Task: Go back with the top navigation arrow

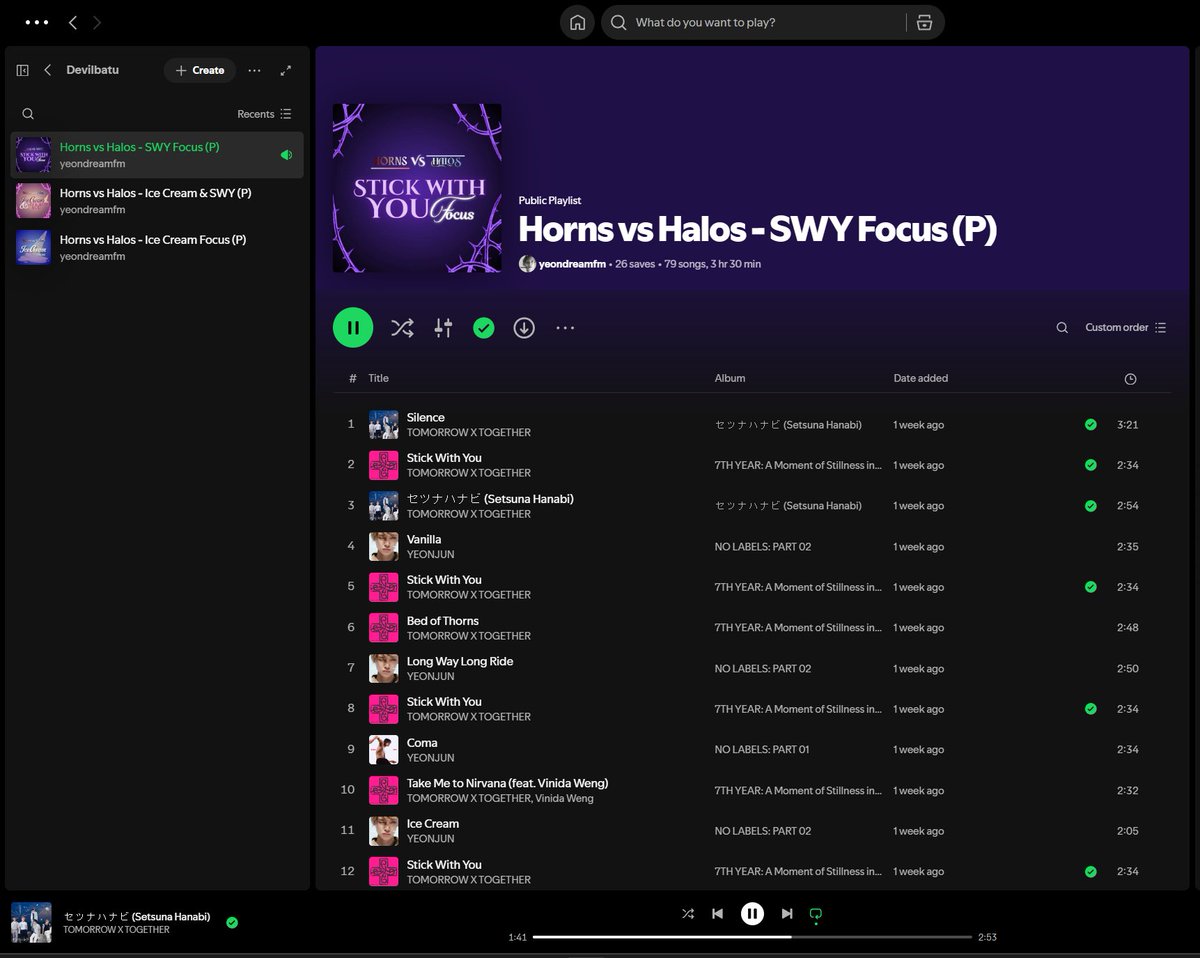Action: pyautogui.click(x=73, y=22)
